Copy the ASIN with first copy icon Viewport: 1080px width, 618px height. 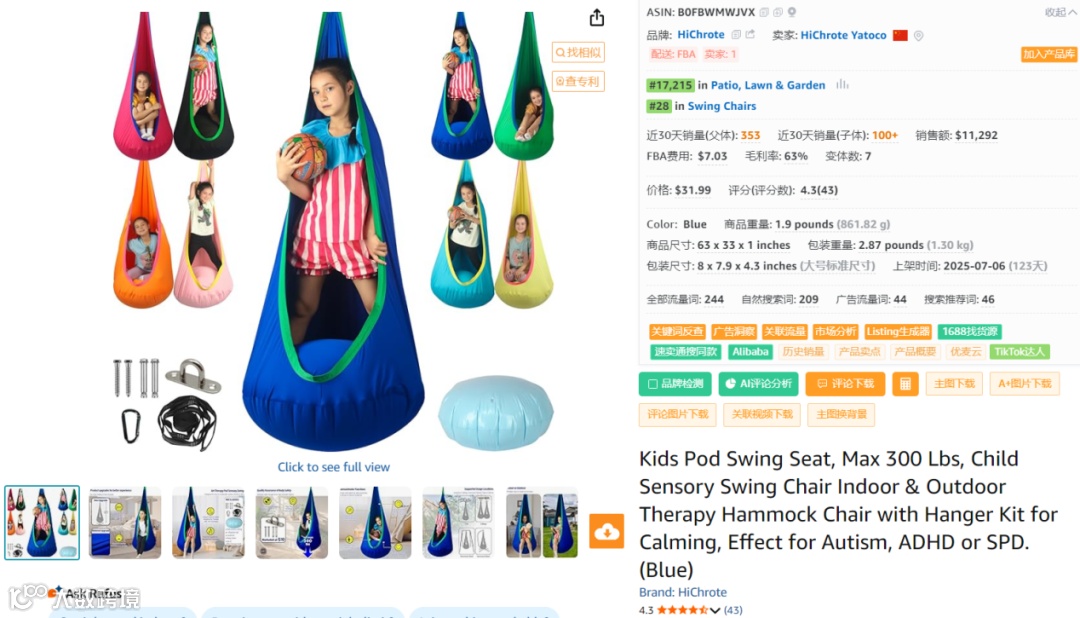coord(764,12)
